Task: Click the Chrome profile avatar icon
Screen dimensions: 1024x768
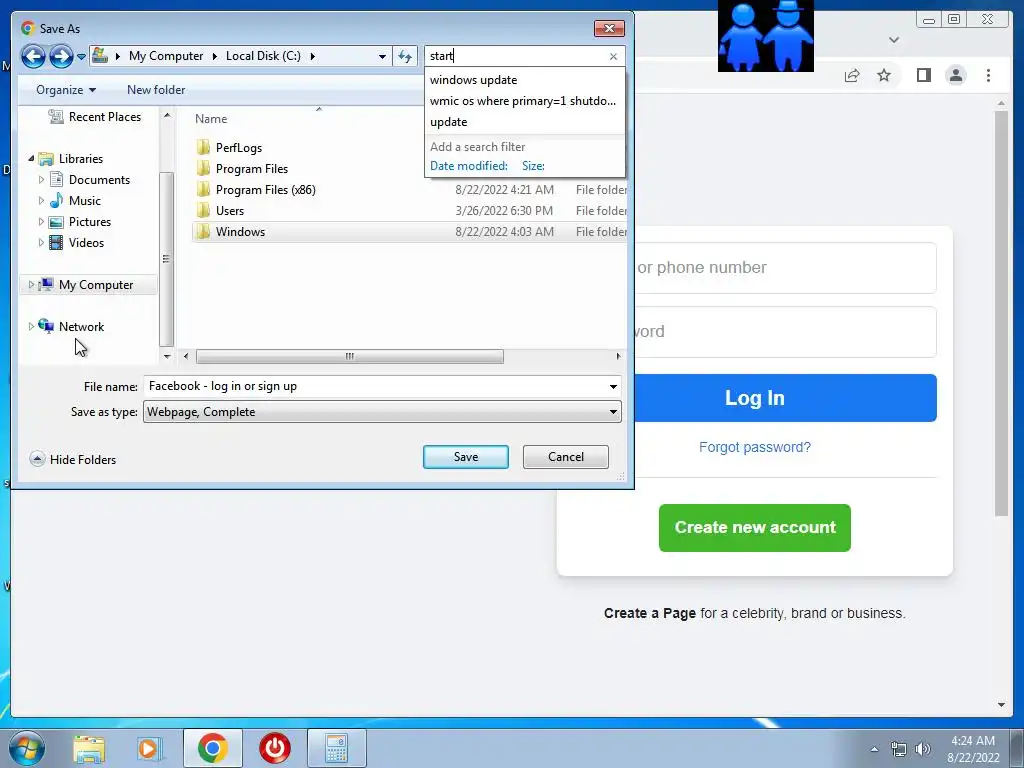Action: (956, 76)
